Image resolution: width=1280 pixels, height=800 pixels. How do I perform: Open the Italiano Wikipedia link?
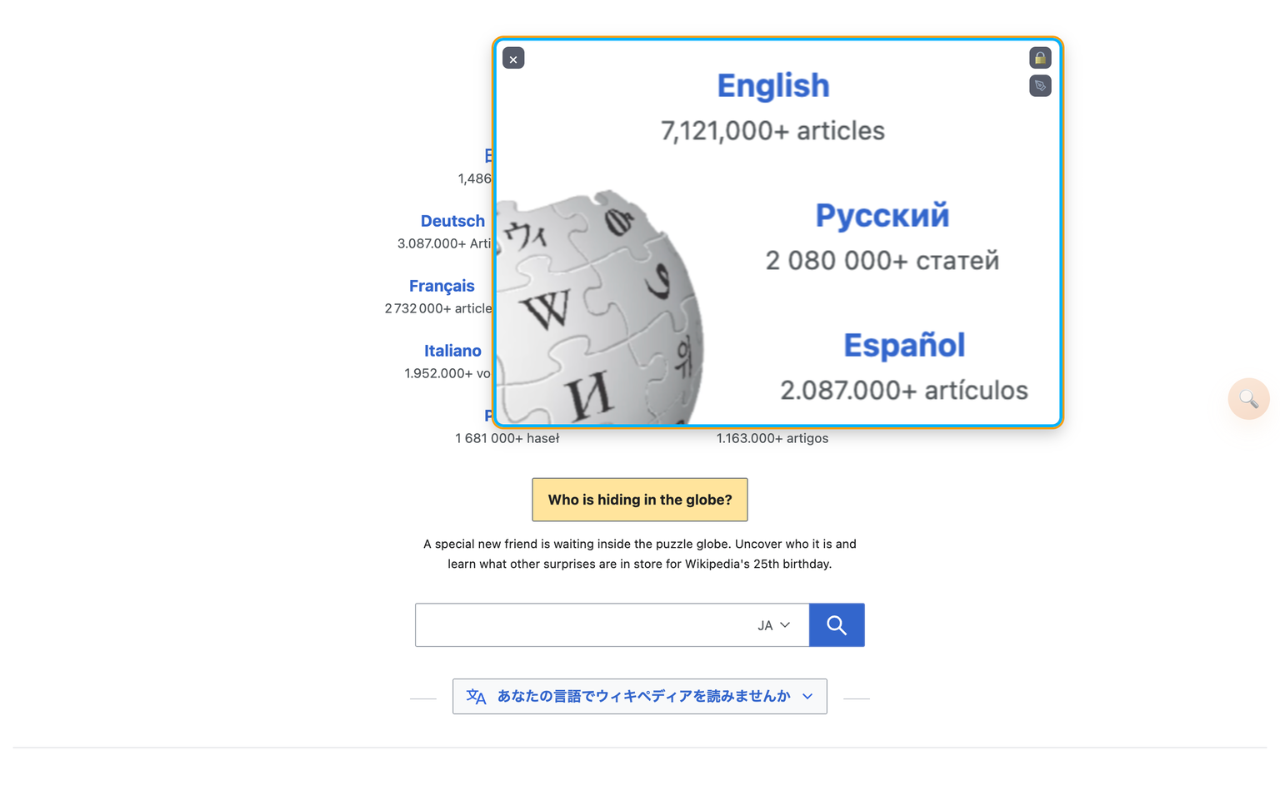pyautogui.click(x=453, y=351)
